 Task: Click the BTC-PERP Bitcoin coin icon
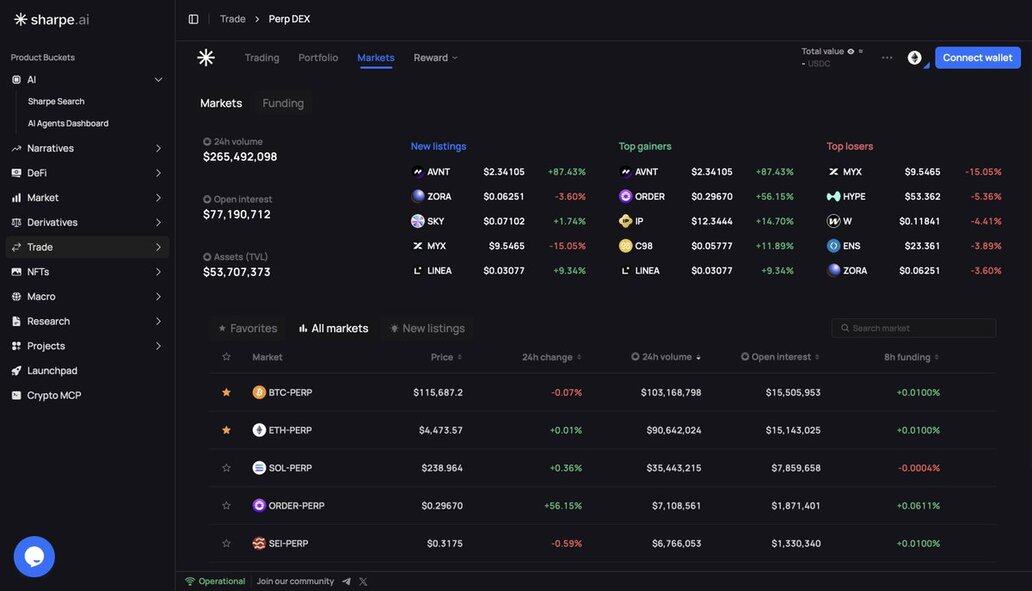(259, 392)
